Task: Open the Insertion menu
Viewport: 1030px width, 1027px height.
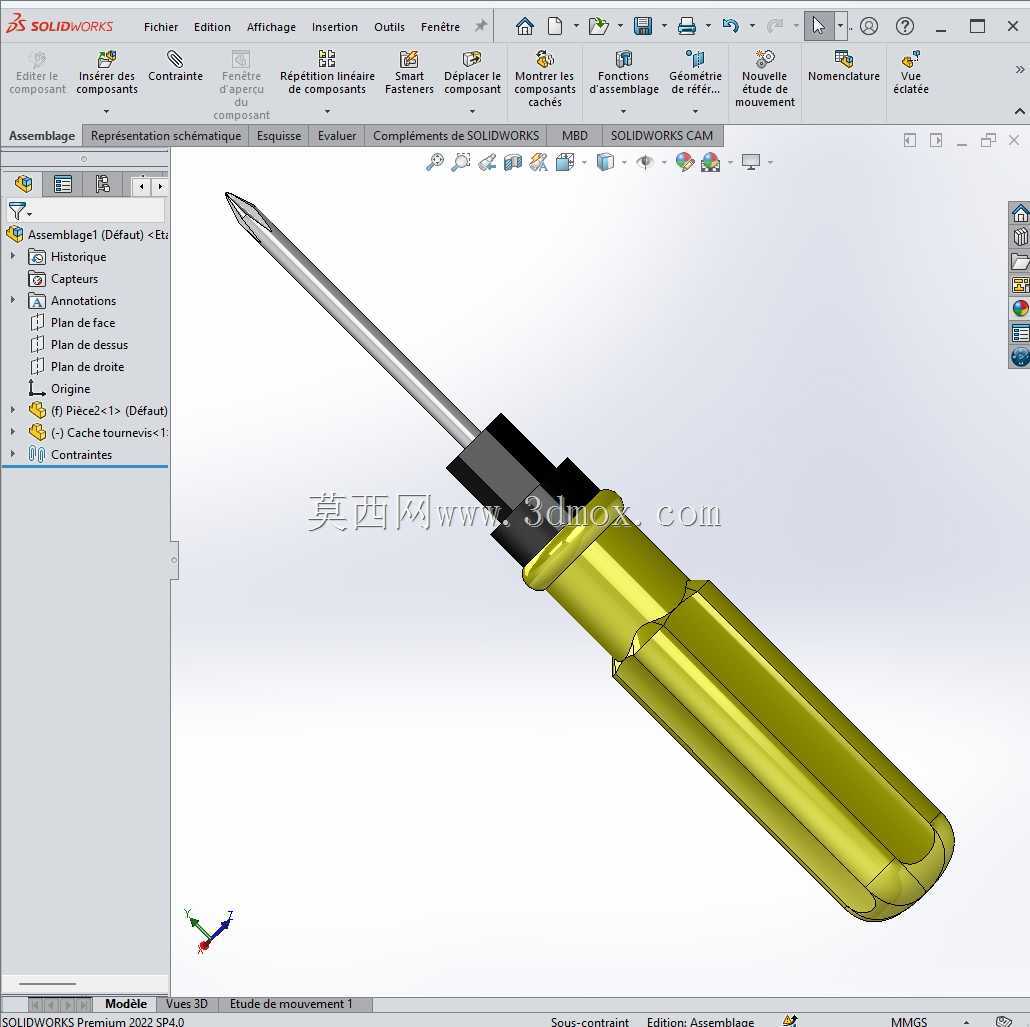Action: tap(335, 27)
